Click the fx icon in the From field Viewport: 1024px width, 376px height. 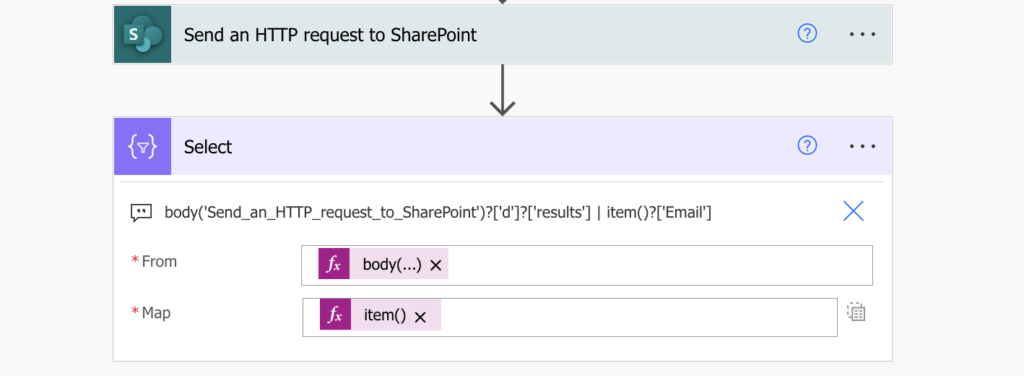click(x=334, y=264)
